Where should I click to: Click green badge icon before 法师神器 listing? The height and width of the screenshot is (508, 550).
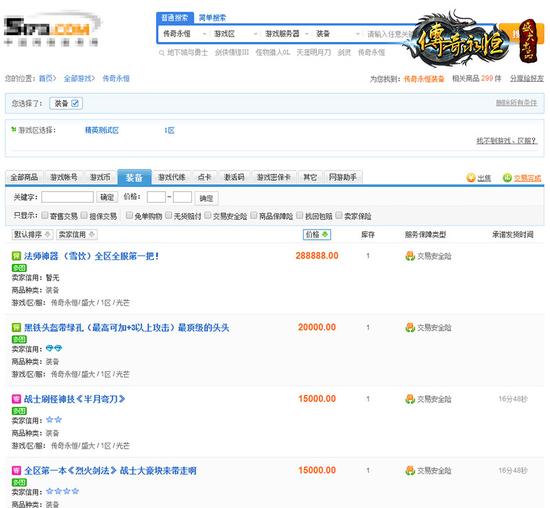point(16,256)
